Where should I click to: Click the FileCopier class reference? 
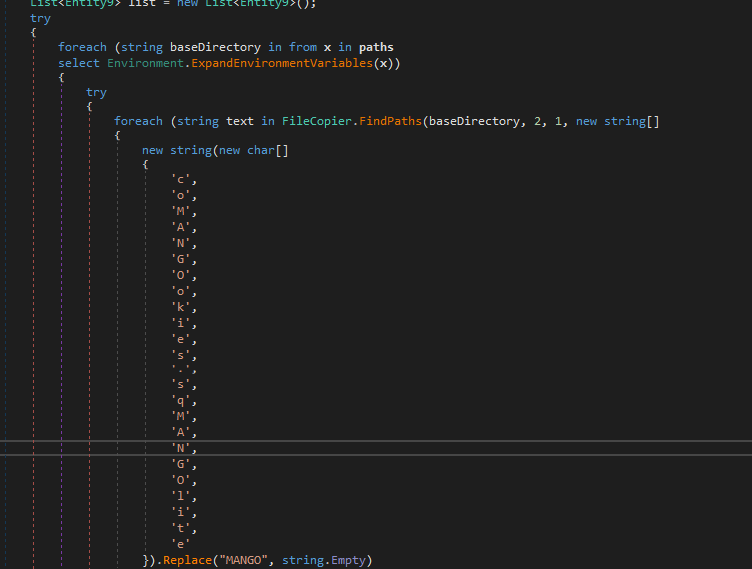[x=315, y=121]
